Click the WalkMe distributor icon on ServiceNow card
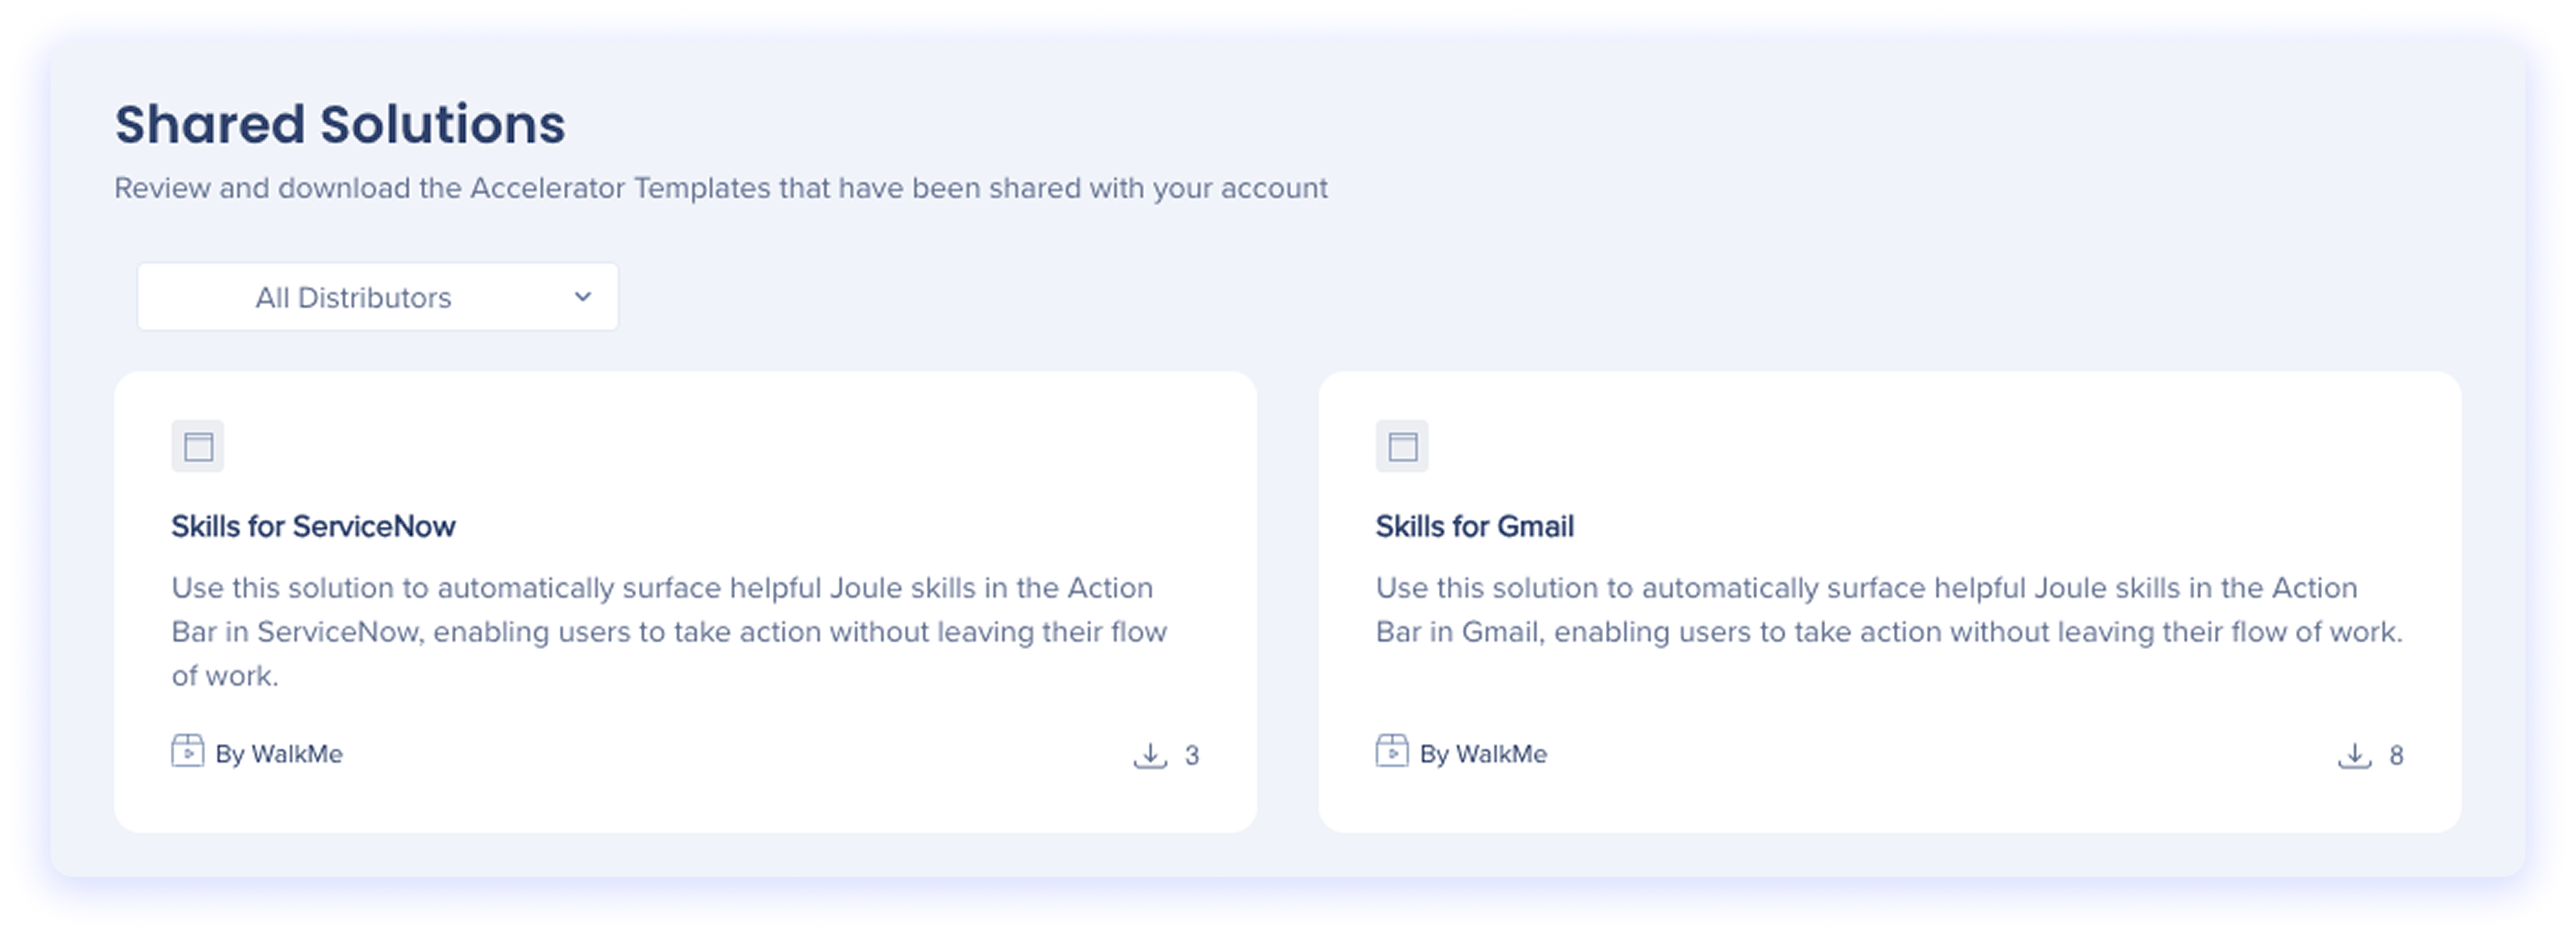The height and width of the screenshot is (936, 2576). click(187, 751)
